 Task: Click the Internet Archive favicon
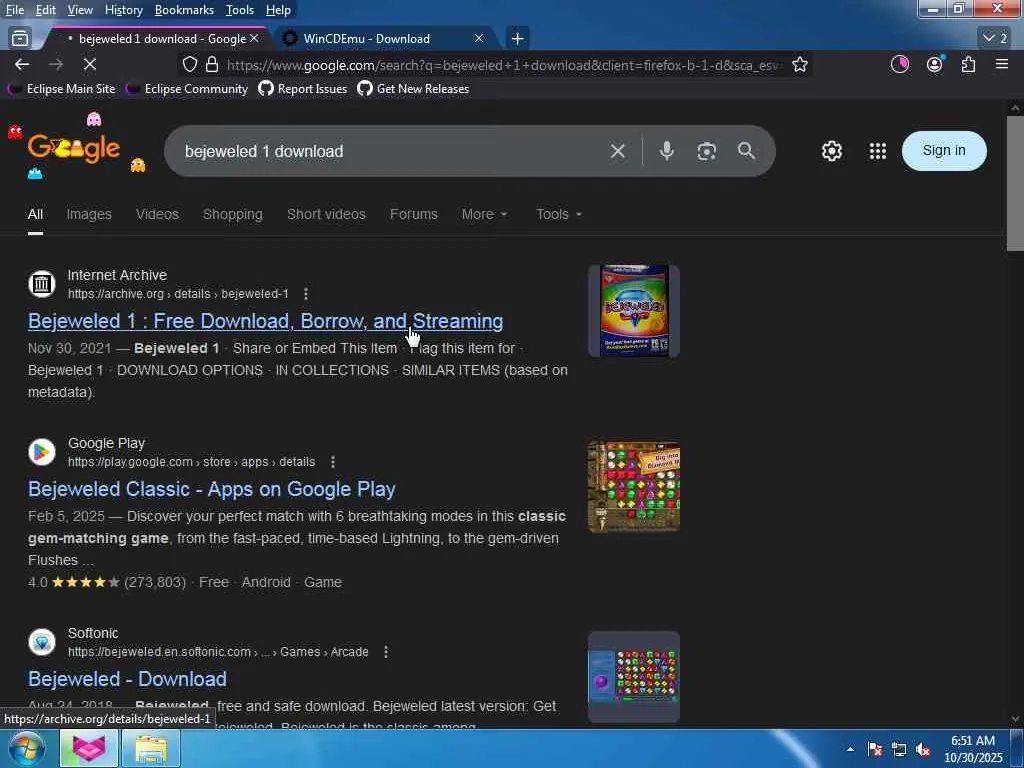coord(42,284)
